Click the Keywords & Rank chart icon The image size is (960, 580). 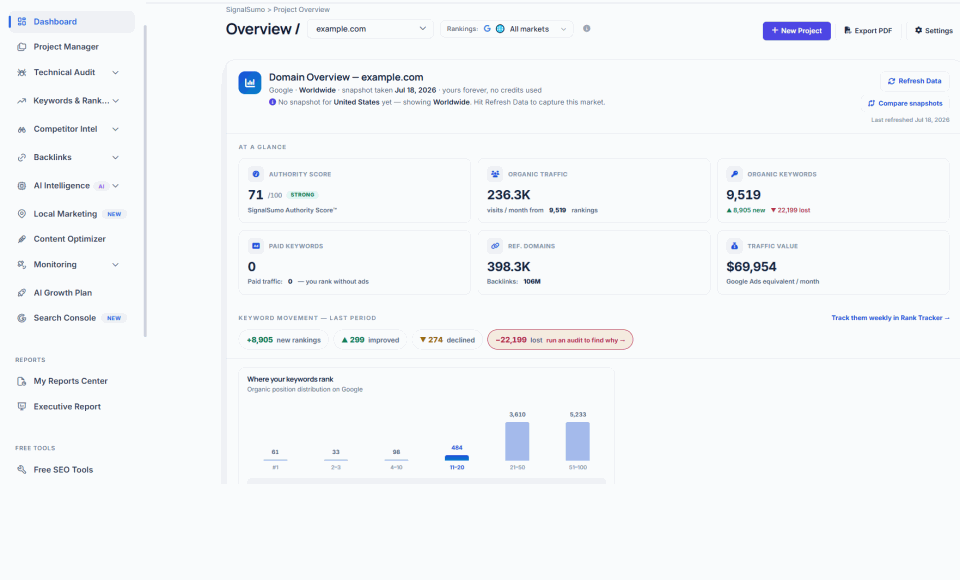tap(22, 100)
